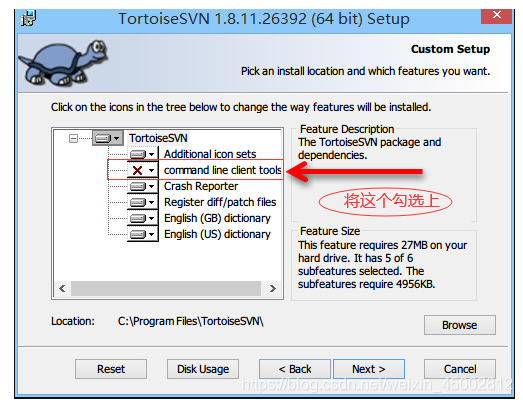Open Additional icon sets feature dropdown
This screenshot has width=523, height=403.
142,154
